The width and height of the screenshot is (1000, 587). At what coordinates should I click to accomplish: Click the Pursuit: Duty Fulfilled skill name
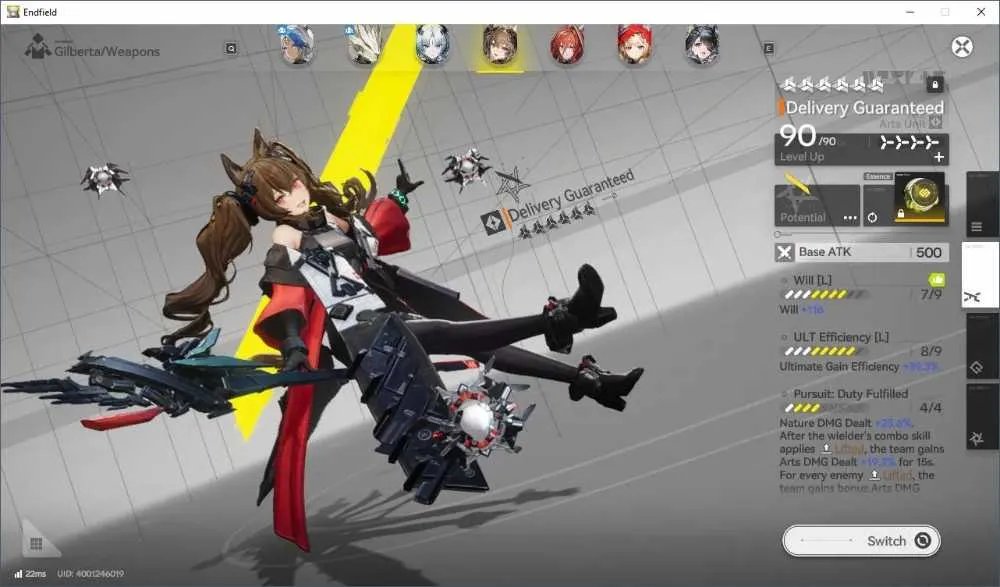tap(850, 394)
